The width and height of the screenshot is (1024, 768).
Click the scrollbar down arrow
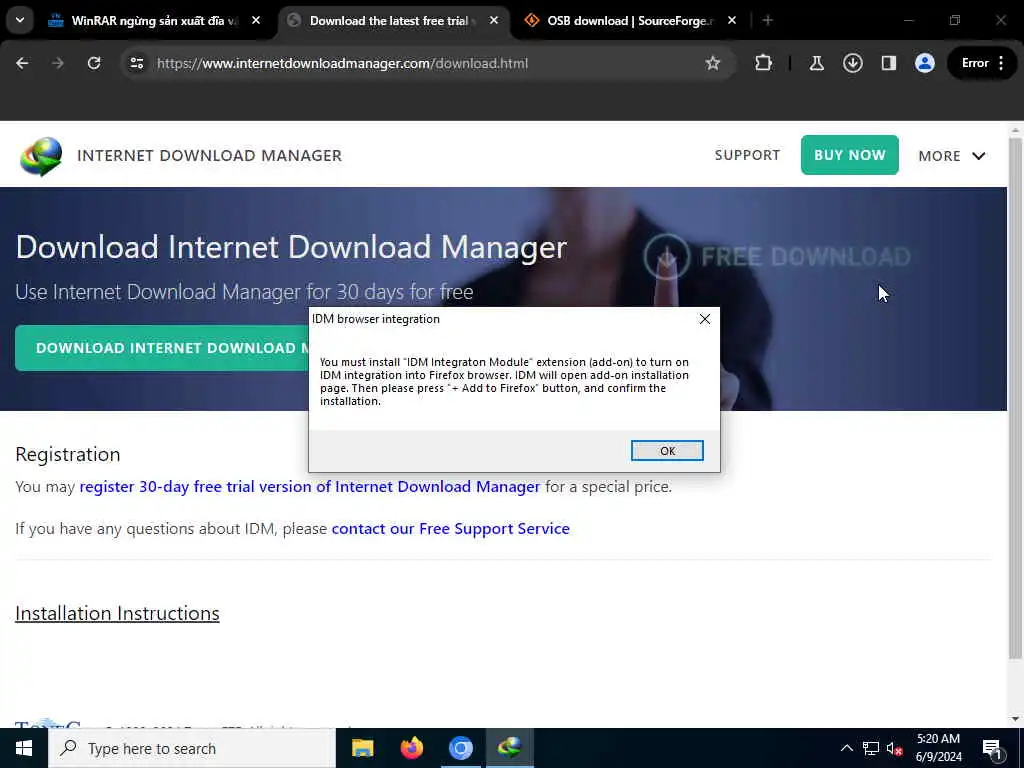pos(1015,720)
